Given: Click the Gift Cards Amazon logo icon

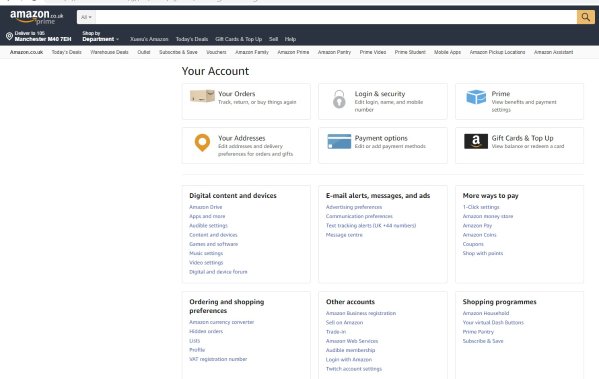Looking at the screenshot, I should (476, 141).
